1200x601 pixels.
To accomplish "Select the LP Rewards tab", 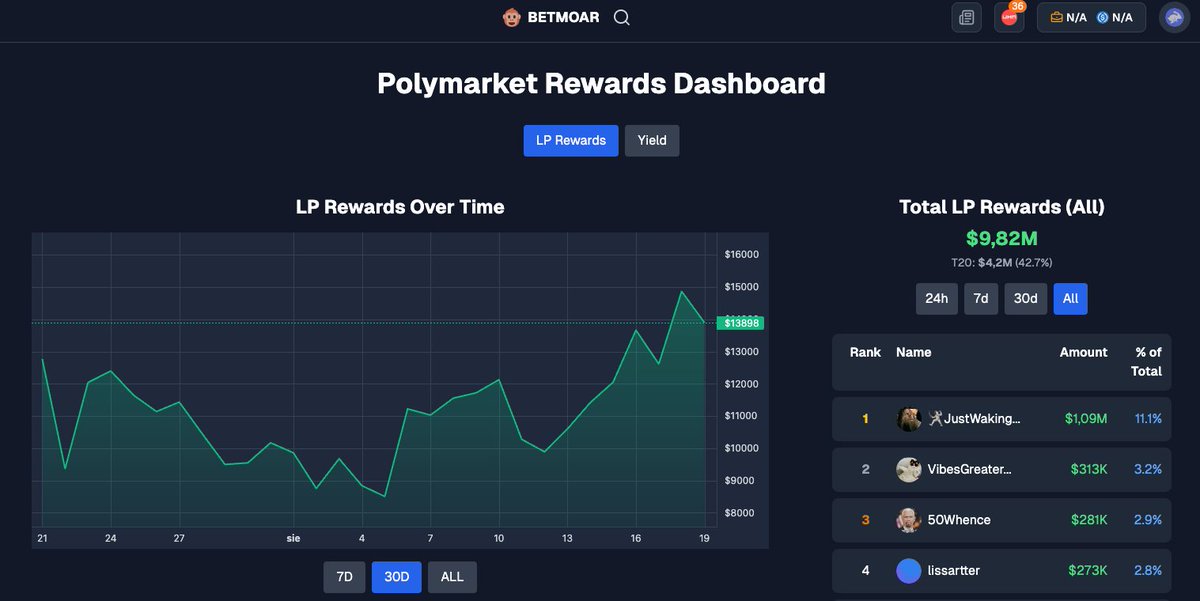I will [x=570, y=140].
